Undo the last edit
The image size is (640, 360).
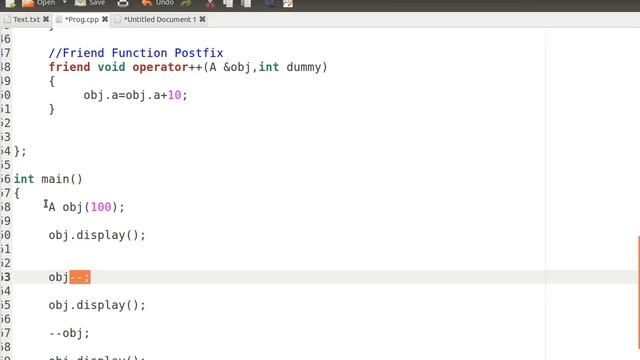(x=157, y=3)
